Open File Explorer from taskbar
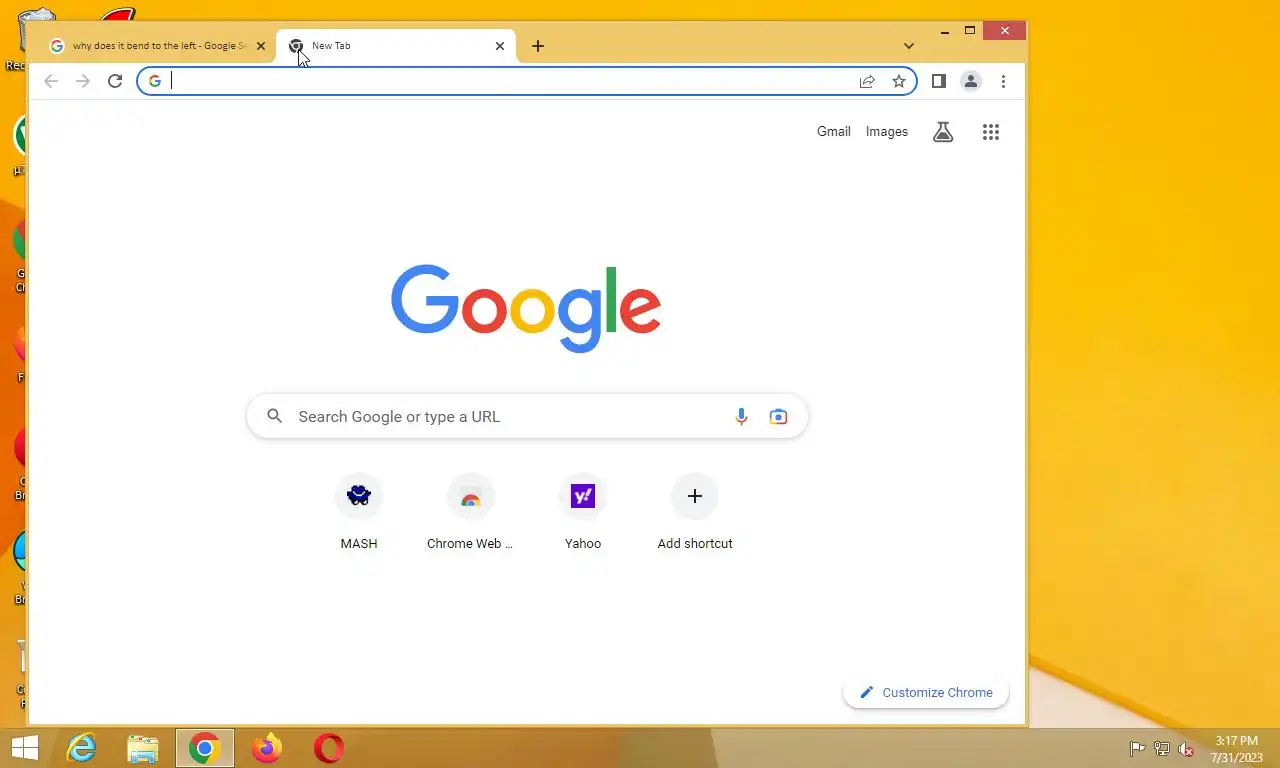 coord(143,748)
